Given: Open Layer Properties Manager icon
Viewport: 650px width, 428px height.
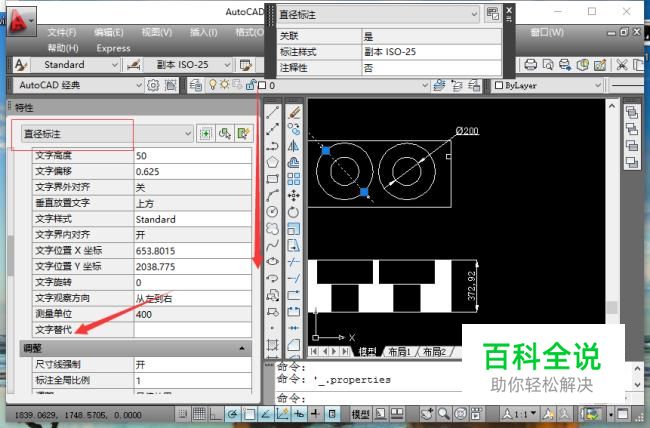Looking at the screenshot, I should (195, 85).
